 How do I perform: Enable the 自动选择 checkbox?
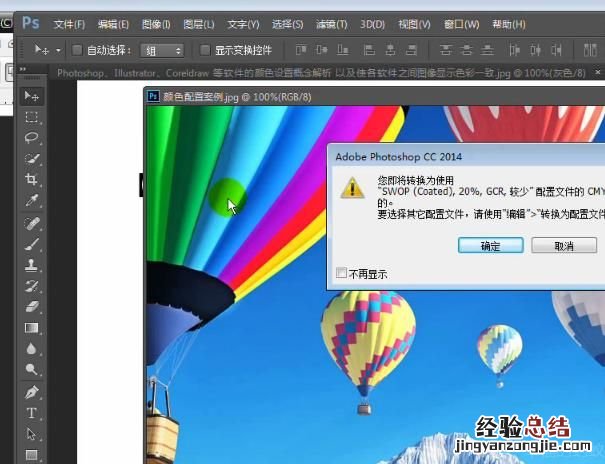[x=77, y=50]
